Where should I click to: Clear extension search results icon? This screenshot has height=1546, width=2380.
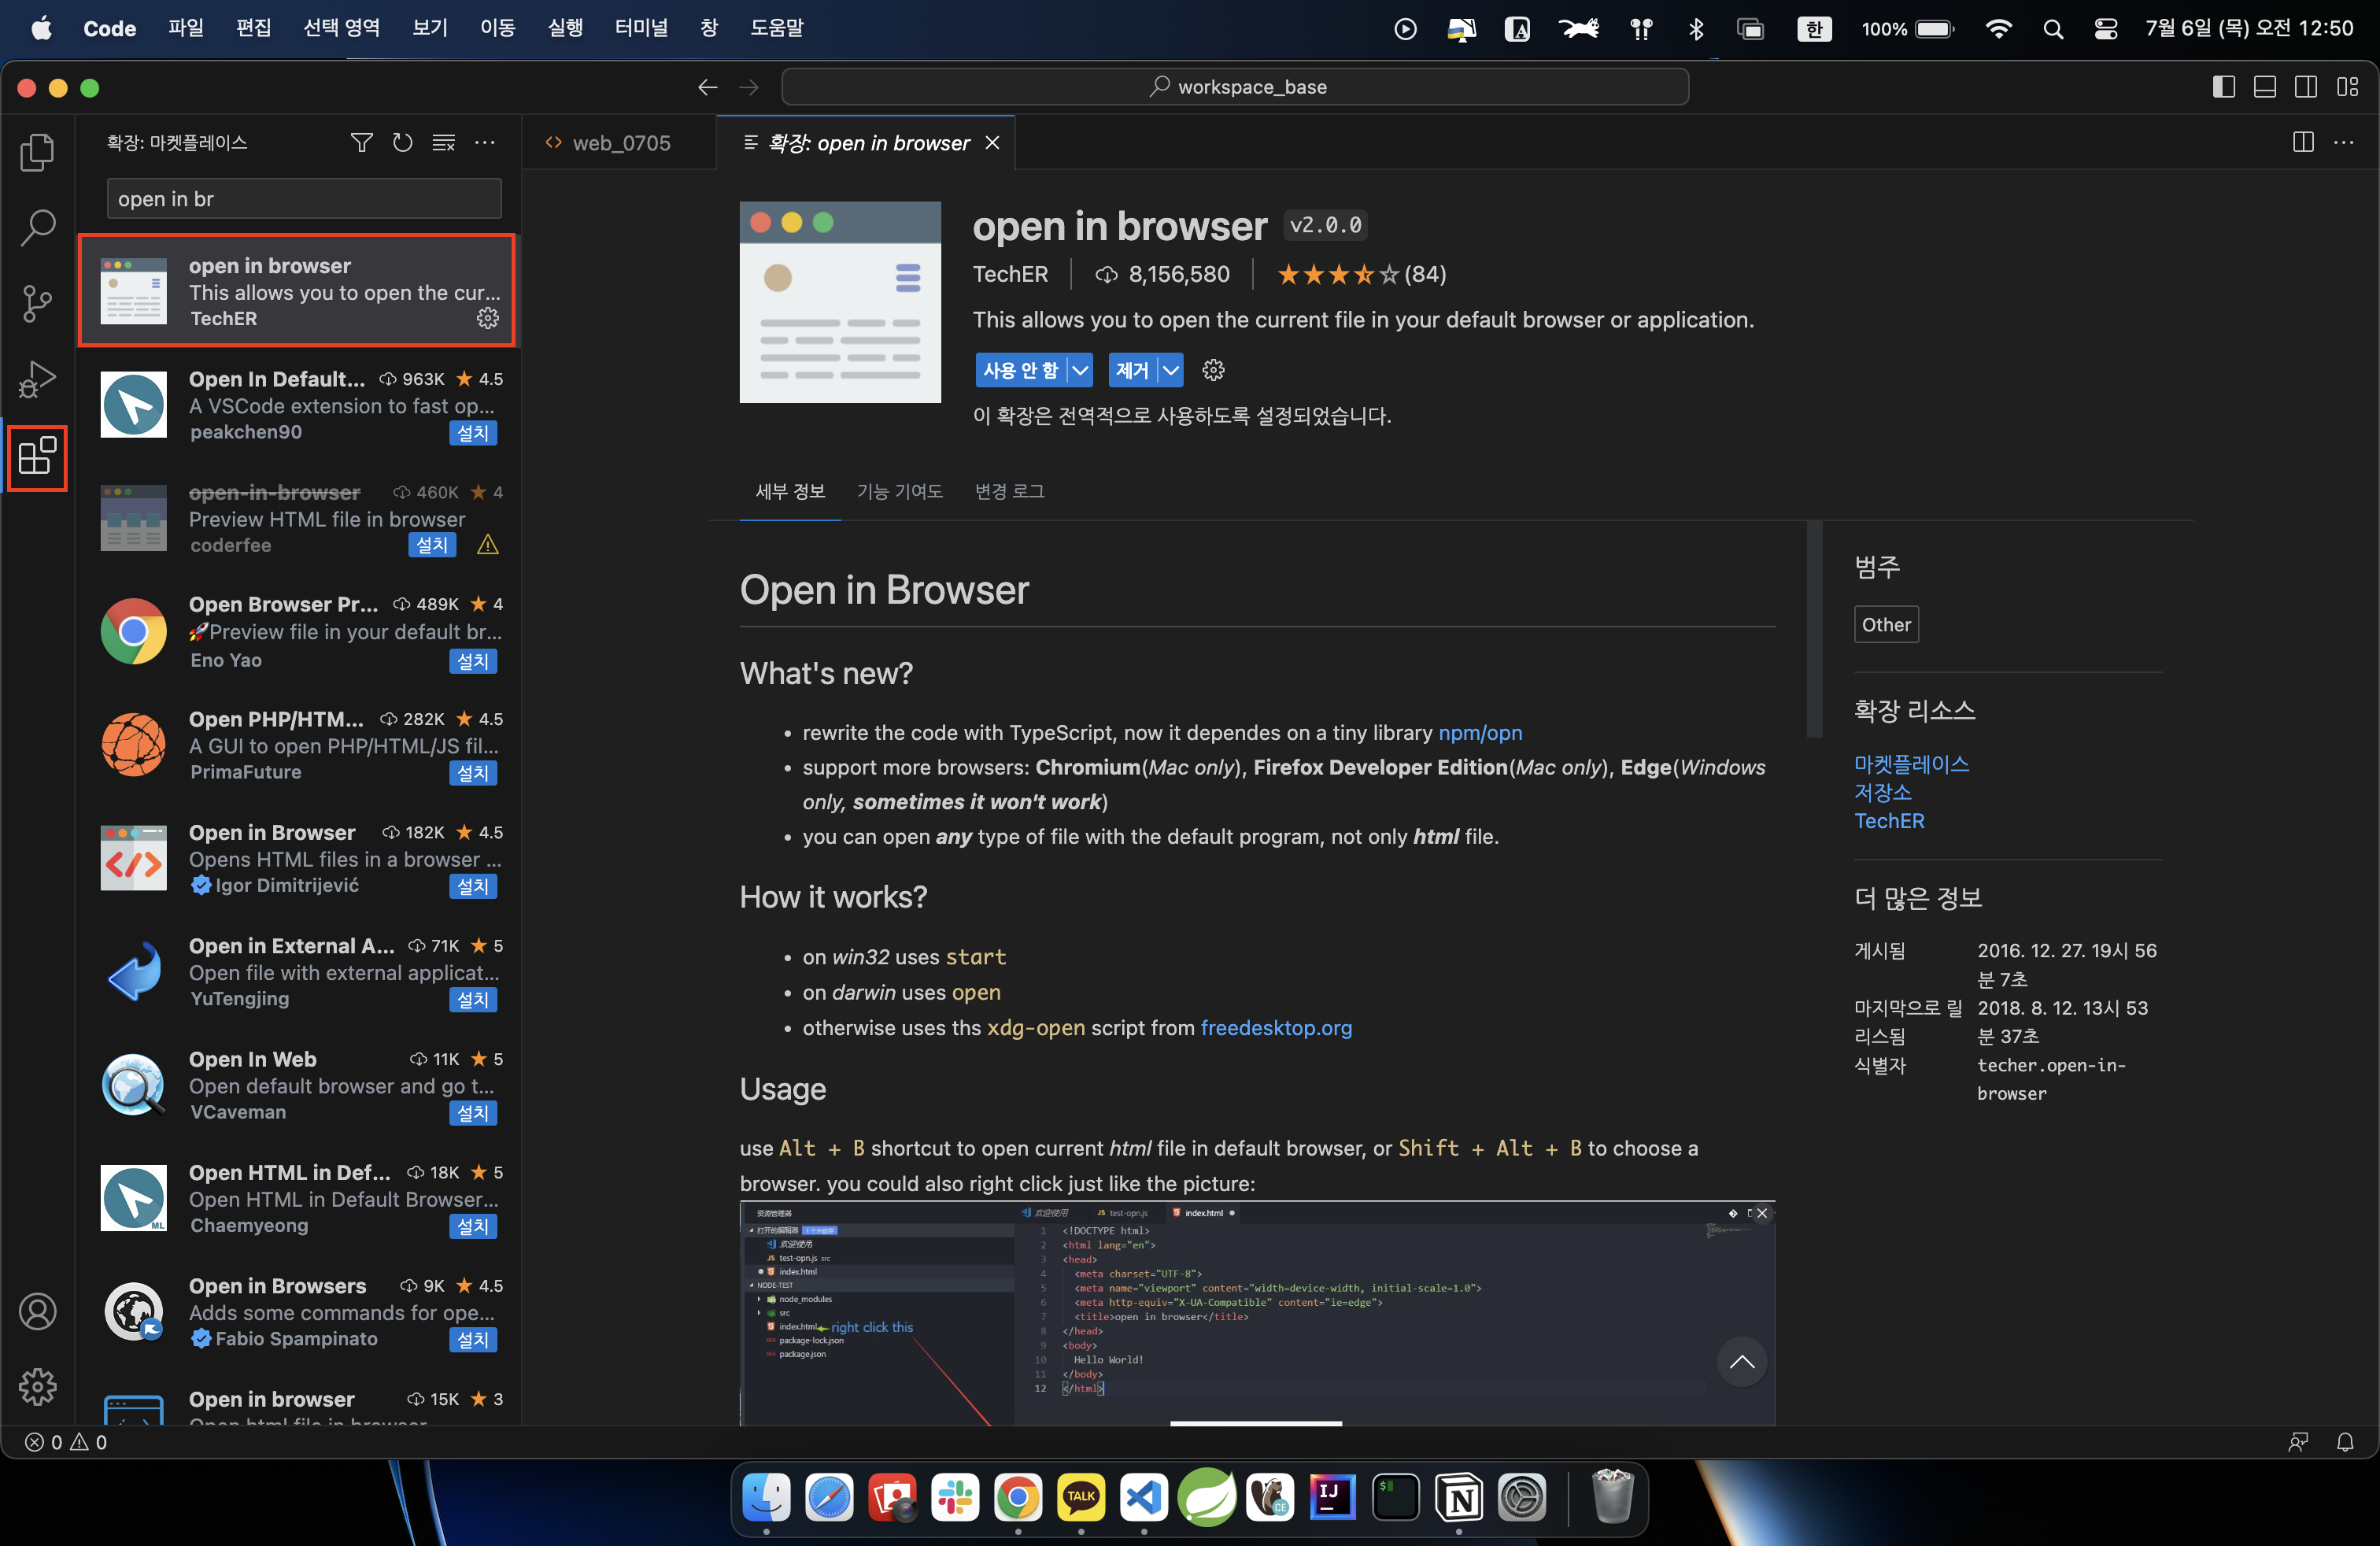click(x=444, y=143)
